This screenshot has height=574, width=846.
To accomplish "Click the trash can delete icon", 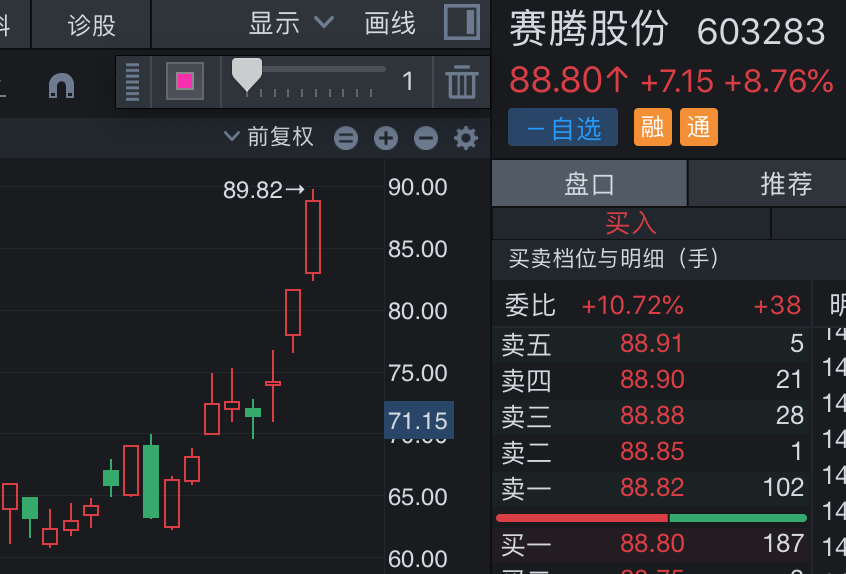I will tap(461, 82).
